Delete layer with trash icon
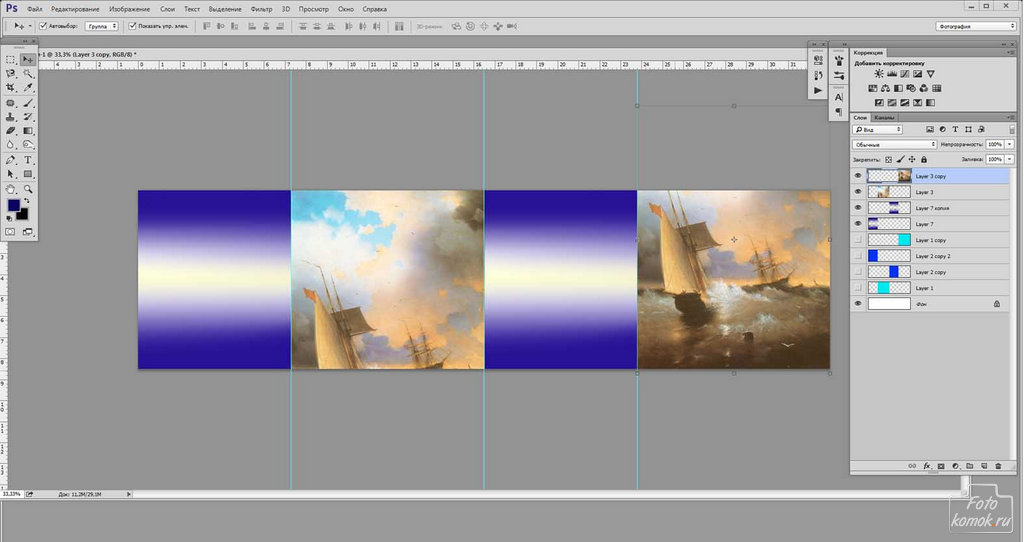The height and width of the screenshot is (542, 1024). (x=998, y=466)
